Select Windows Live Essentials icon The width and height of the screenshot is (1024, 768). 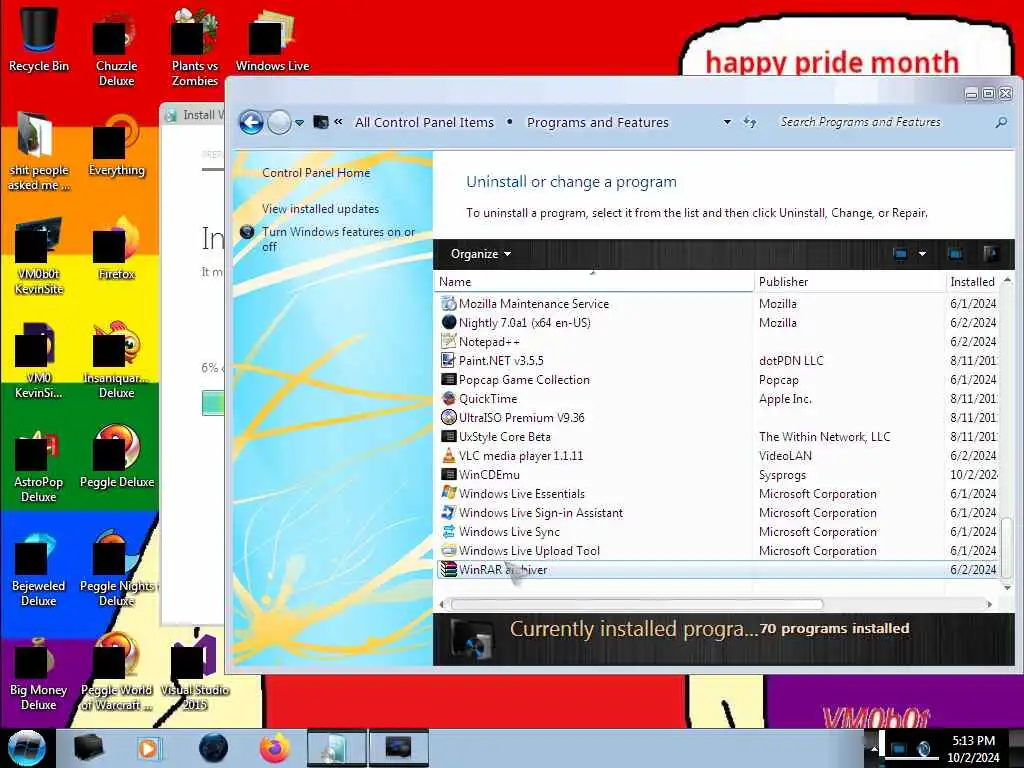click(x=448, y=493)
